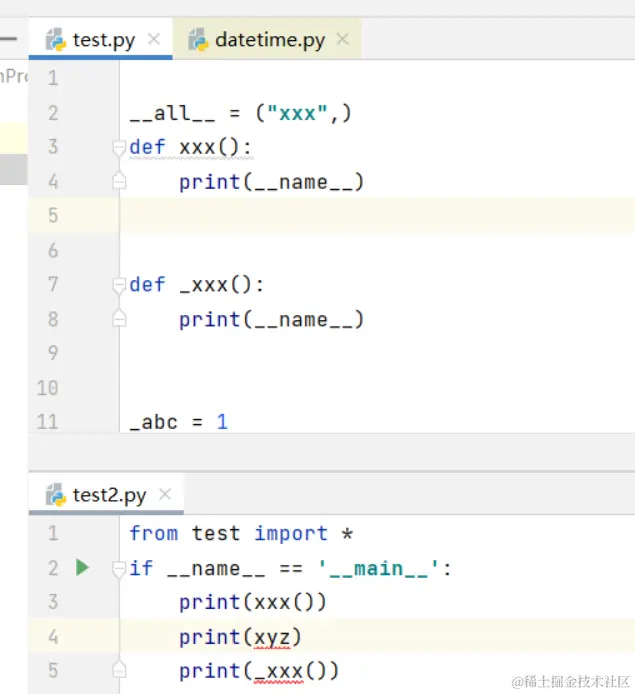Place cursor on highlighted empty line 5 in test.py
The width and height of the screenshot is (635, 694).
tap(376, 216)
